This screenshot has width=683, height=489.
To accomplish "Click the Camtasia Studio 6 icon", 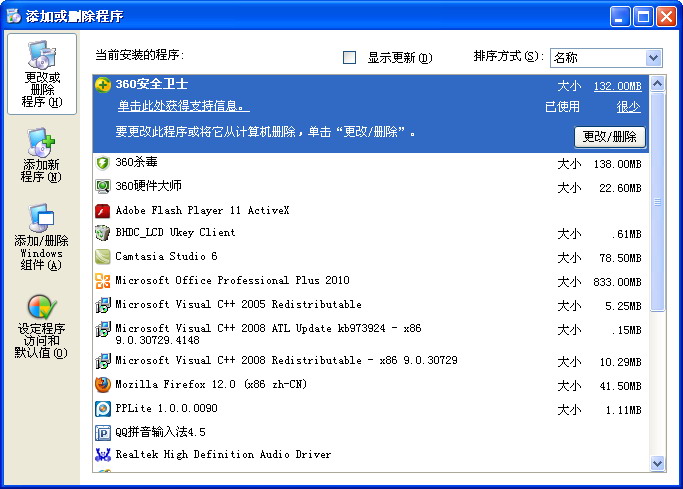I will [103, 256].
